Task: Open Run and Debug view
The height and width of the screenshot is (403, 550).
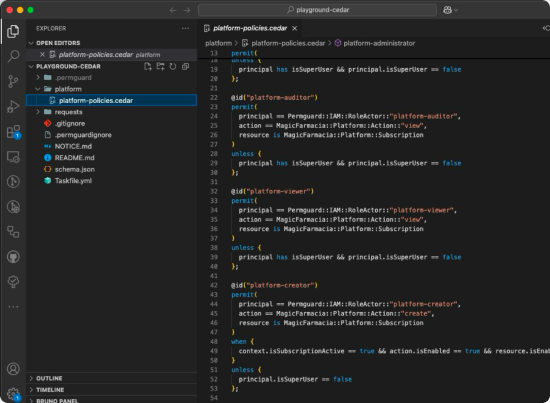Action: [13, 106]
